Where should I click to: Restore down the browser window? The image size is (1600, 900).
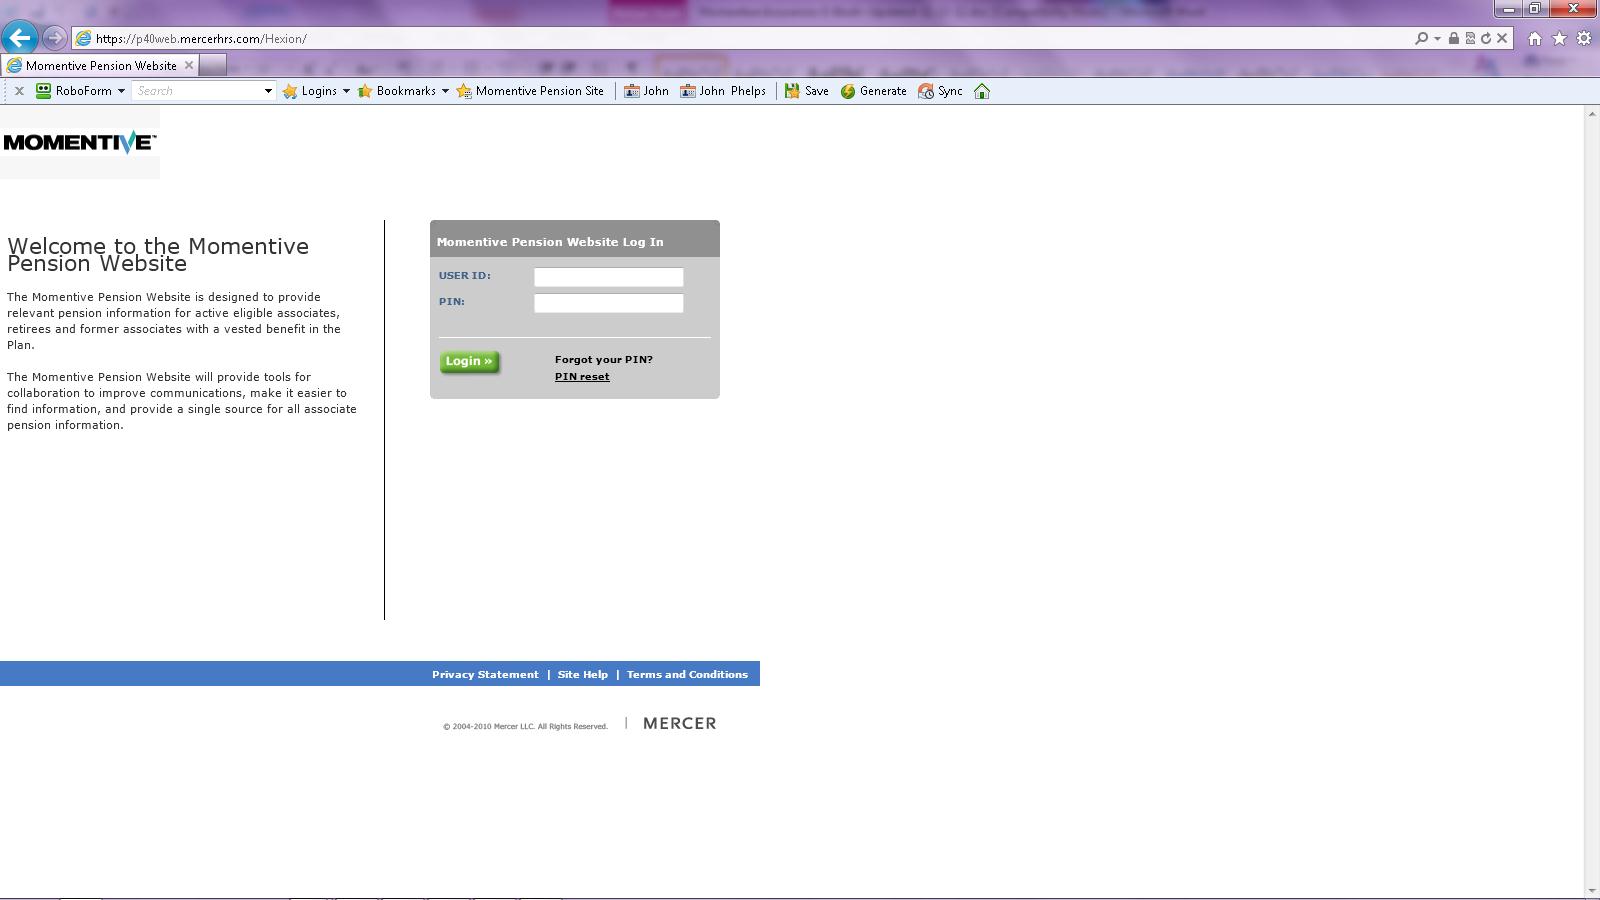click(1534, 9)
